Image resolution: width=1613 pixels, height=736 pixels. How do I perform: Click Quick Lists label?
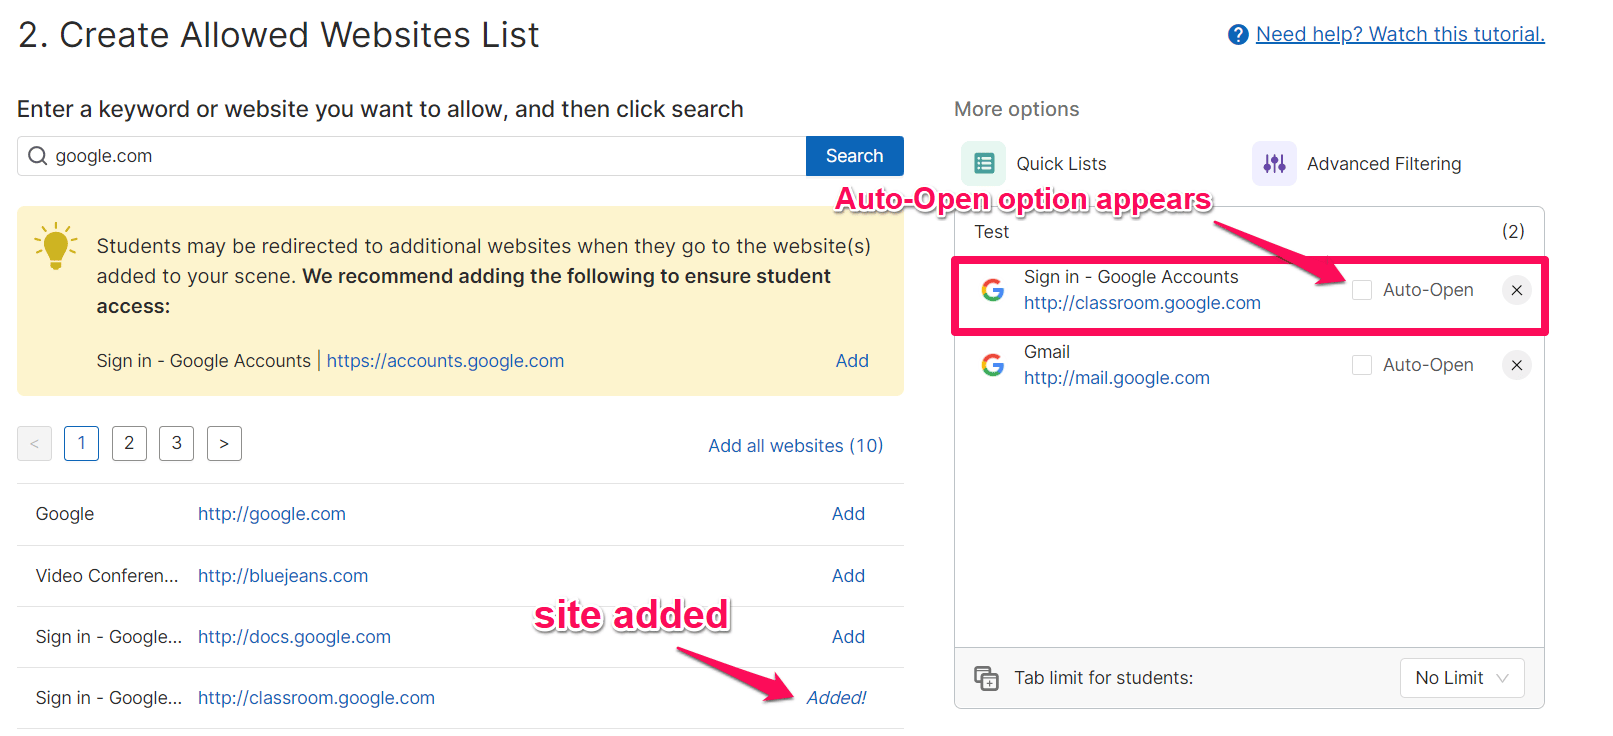point(1061,164)
